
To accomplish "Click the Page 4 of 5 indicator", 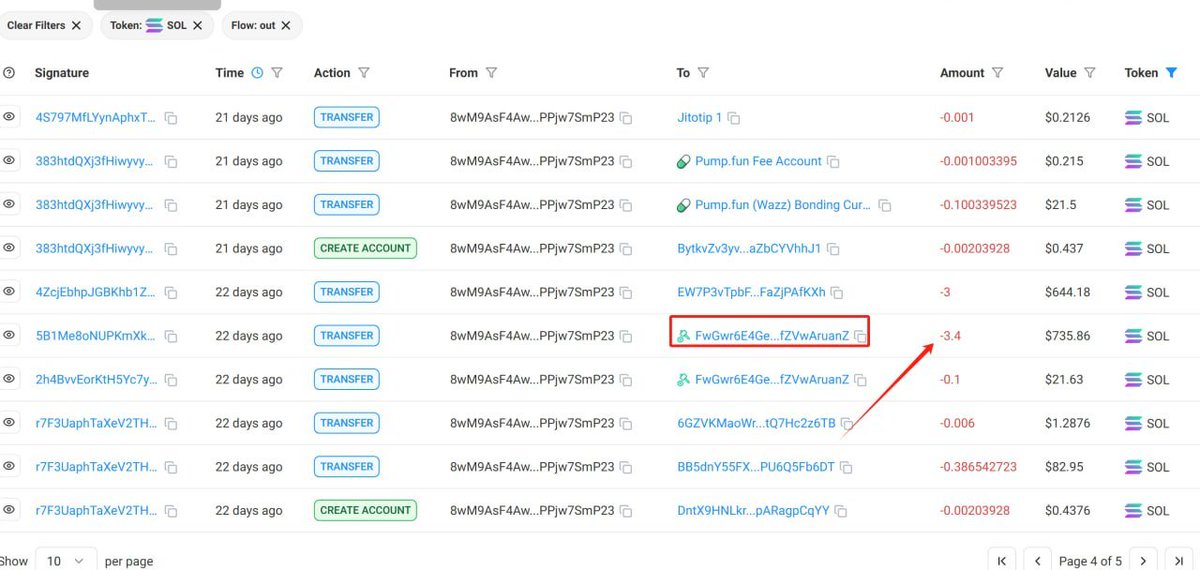I will [1090, 561].
